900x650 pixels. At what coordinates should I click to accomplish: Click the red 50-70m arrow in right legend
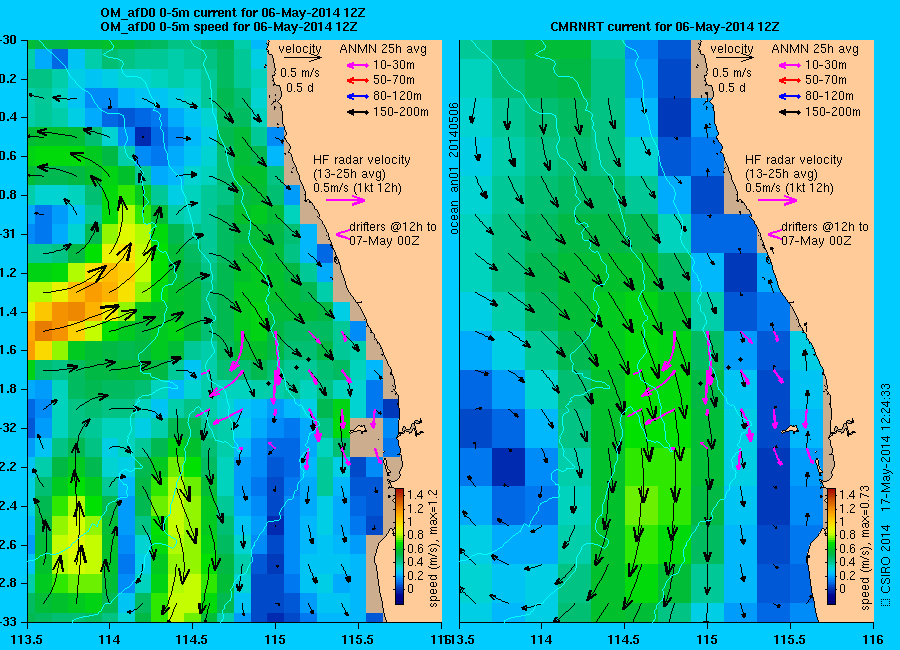point(790,81)
